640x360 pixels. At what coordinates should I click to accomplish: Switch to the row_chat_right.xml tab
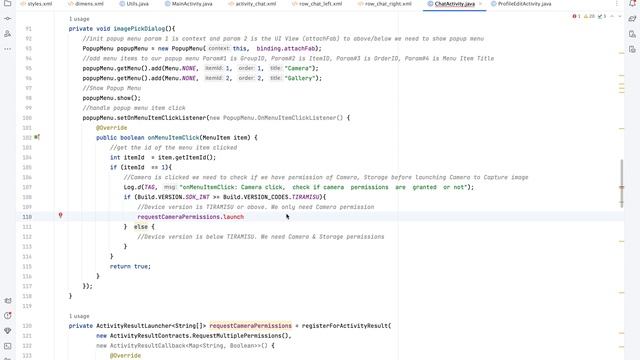[384, 4]
